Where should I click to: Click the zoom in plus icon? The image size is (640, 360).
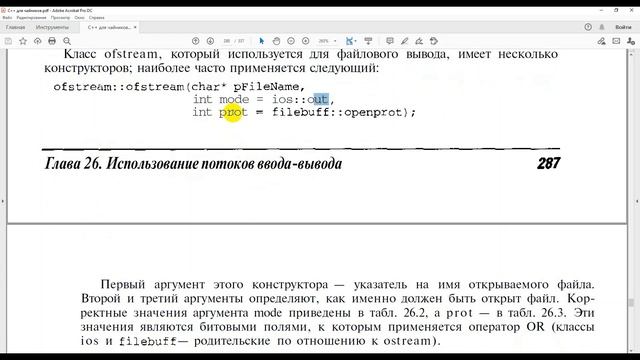pyautogui.click(x=306, y=41)
